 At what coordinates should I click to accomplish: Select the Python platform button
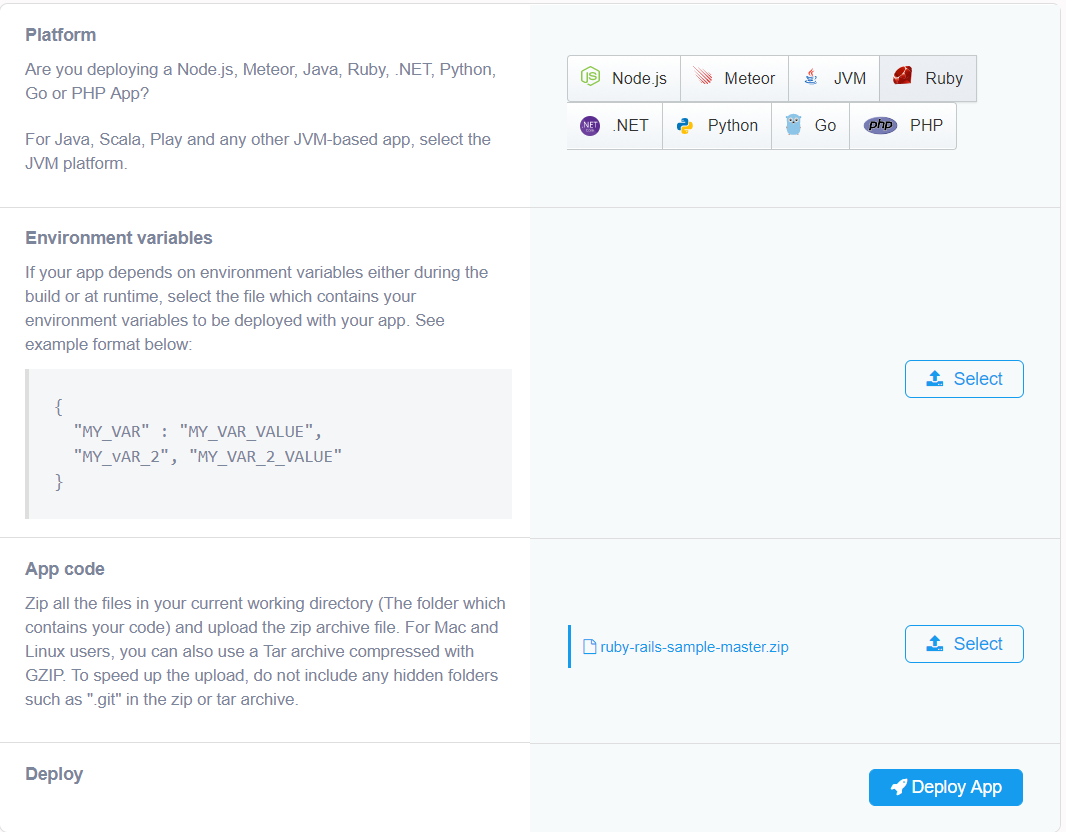[717, 126]
